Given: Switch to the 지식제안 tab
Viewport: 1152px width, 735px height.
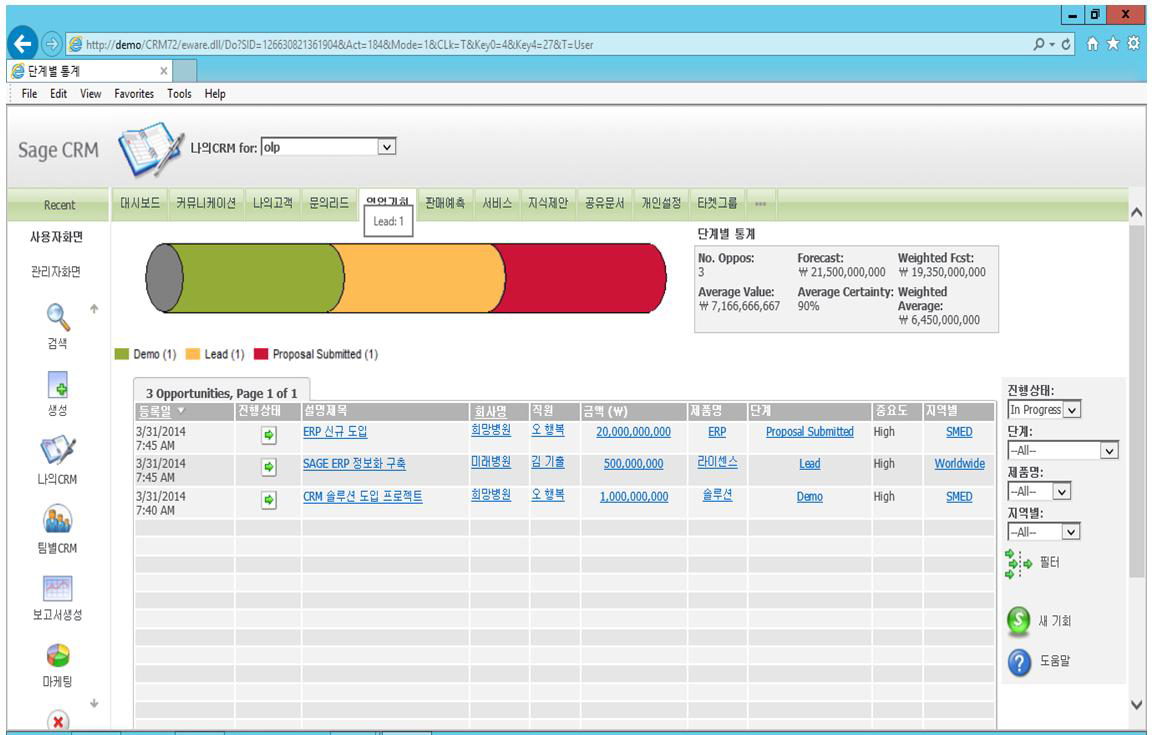Looking at the screenshot, I should point(548,203).
